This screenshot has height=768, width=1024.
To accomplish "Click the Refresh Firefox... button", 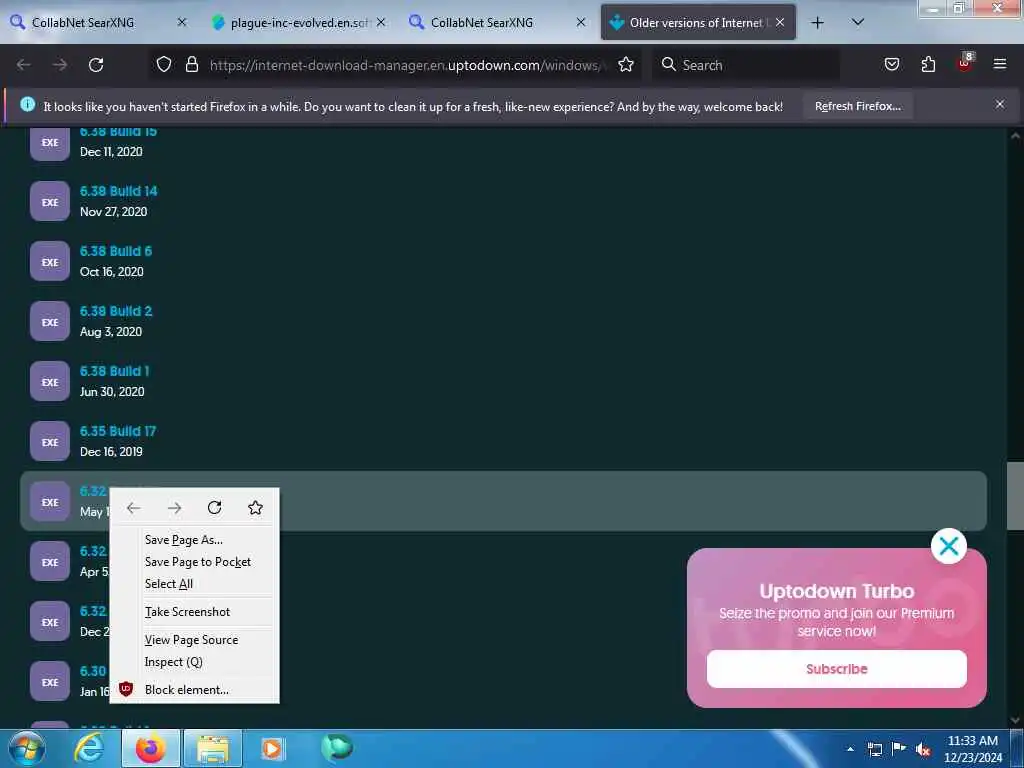I will [857, 106].
